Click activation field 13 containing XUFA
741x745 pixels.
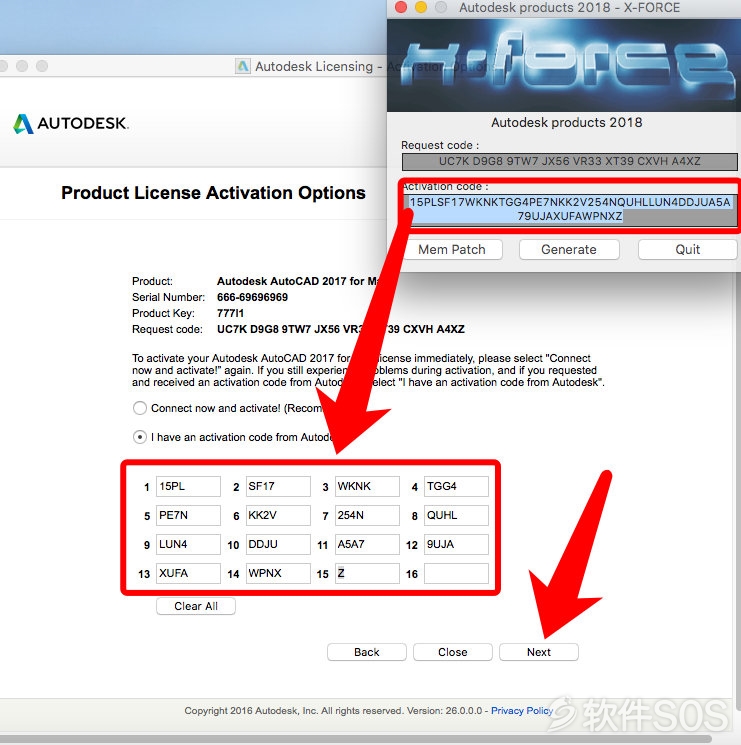[188, 573]
